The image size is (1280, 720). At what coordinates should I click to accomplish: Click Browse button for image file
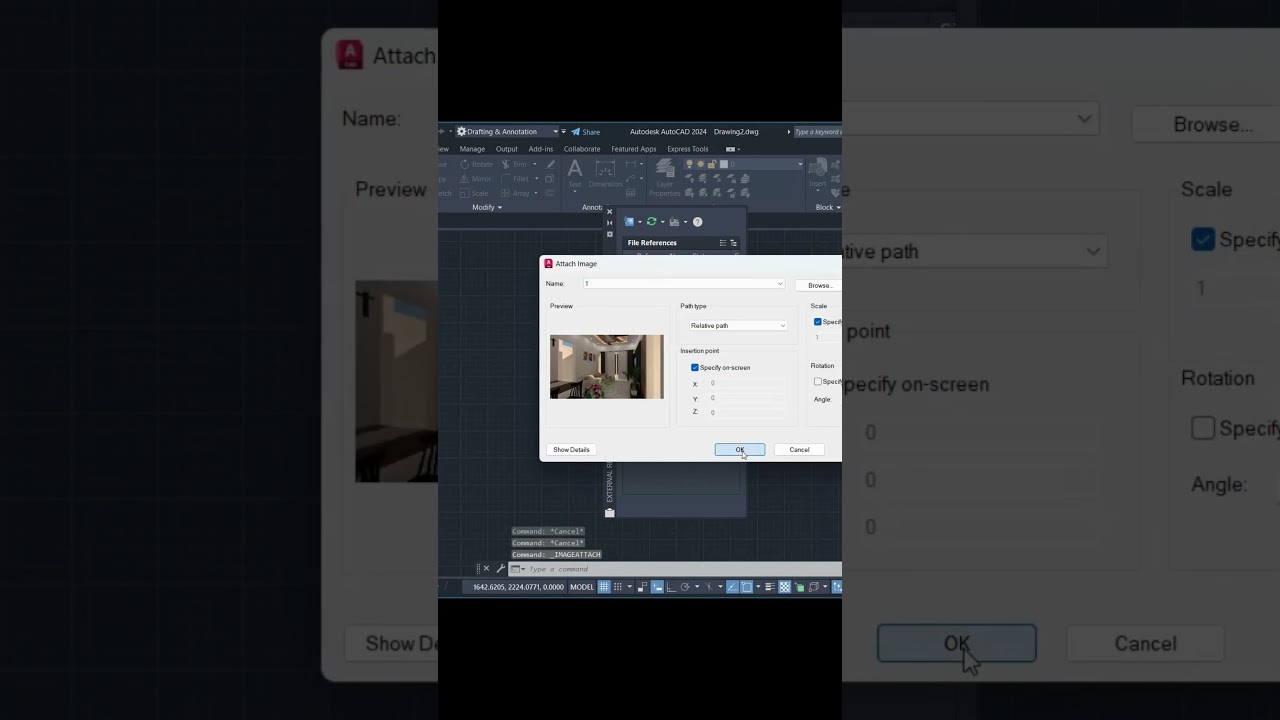click(819, 285)
